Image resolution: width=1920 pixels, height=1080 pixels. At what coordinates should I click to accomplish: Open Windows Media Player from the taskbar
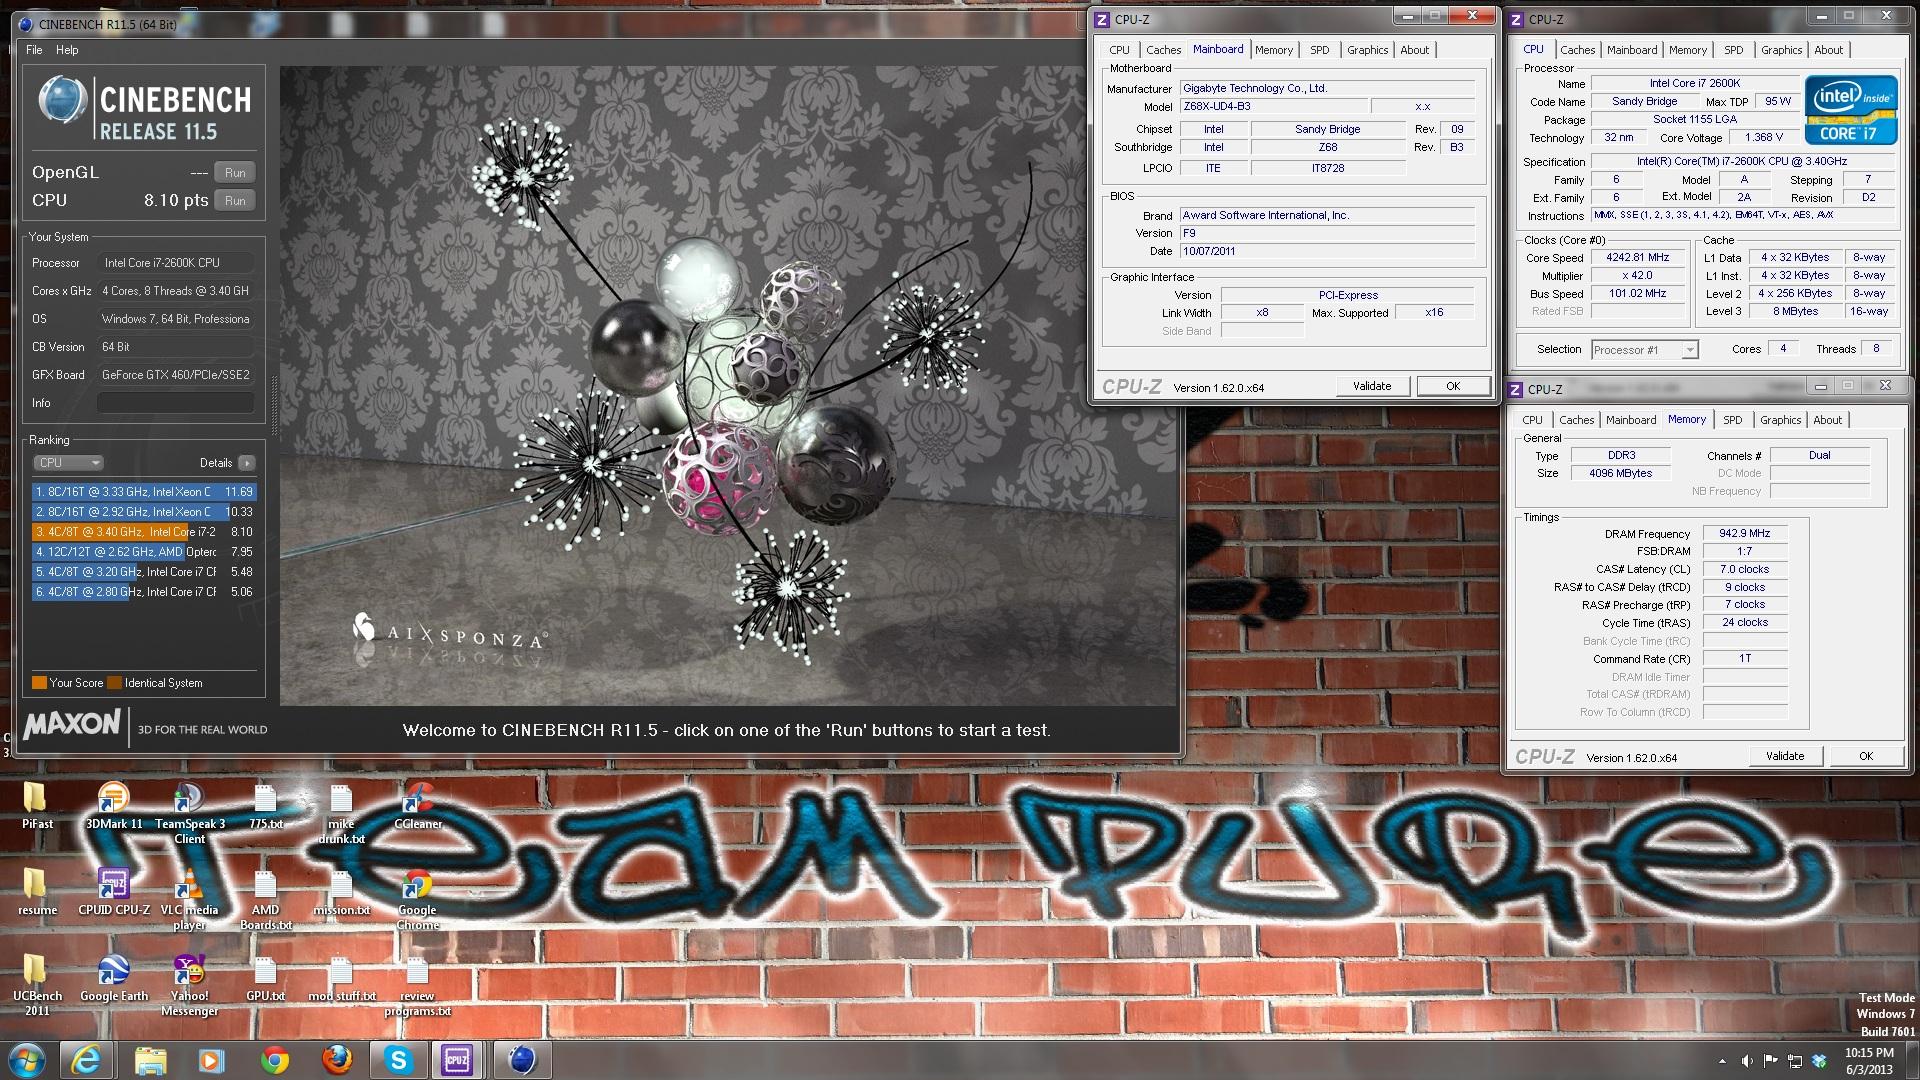[212, 1060]
